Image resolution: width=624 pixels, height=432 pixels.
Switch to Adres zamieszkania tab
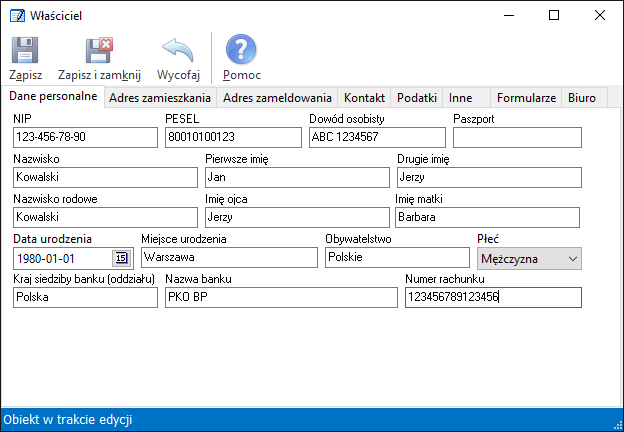coord(159,98)
